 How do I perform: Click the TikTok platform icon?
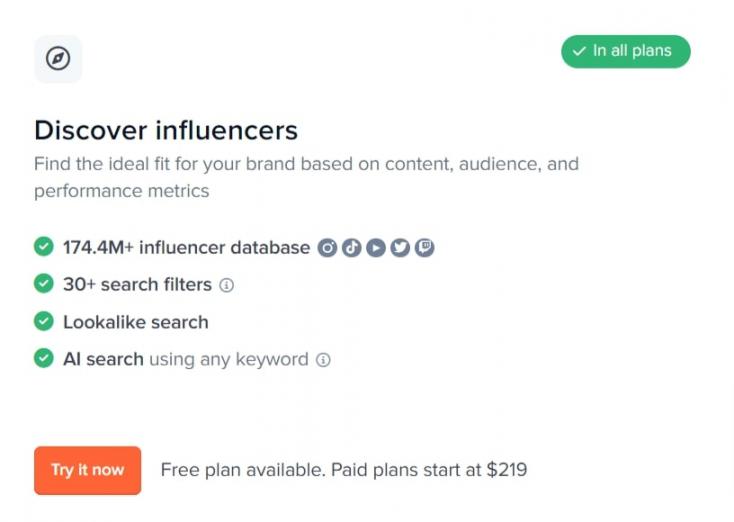click(x=351, y=248)
